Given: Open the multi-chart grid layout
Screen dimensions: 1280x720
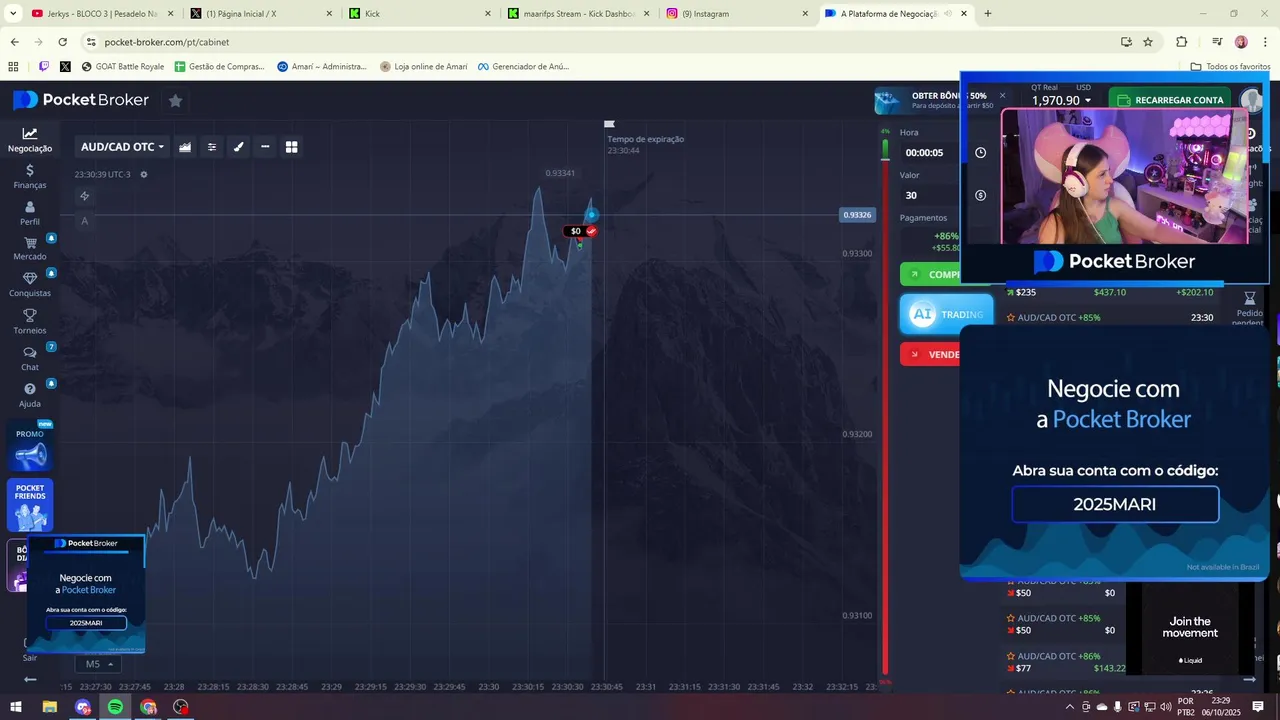Looking at the screenshot, I should [292, 147].
